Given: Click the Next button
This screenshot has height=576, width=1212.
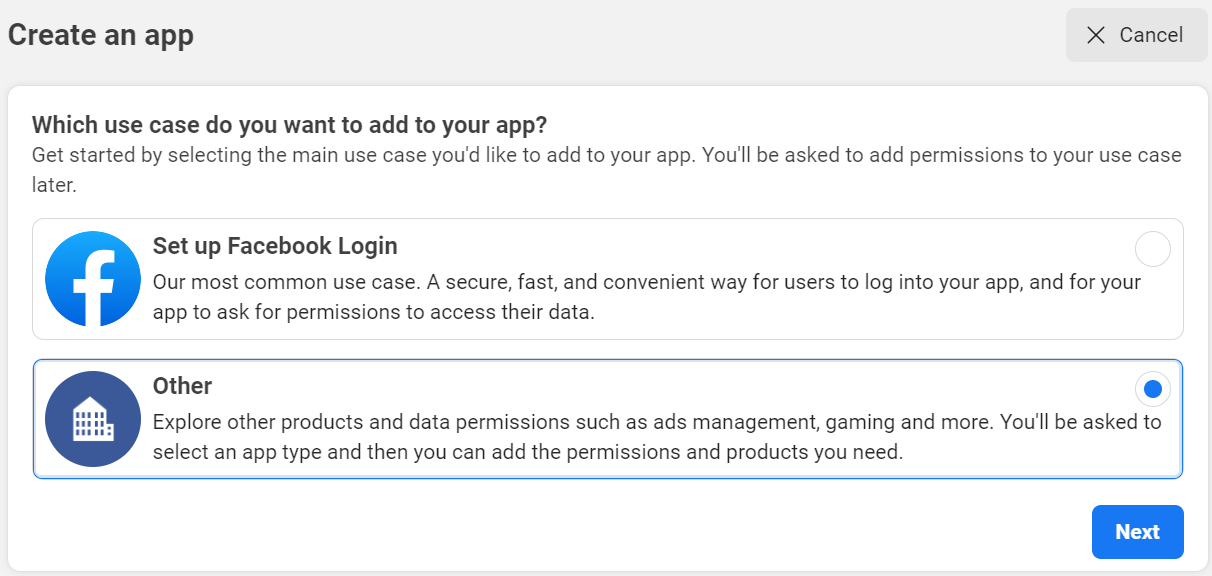Looking at the screenshot, I should [x=1137, y=532].
